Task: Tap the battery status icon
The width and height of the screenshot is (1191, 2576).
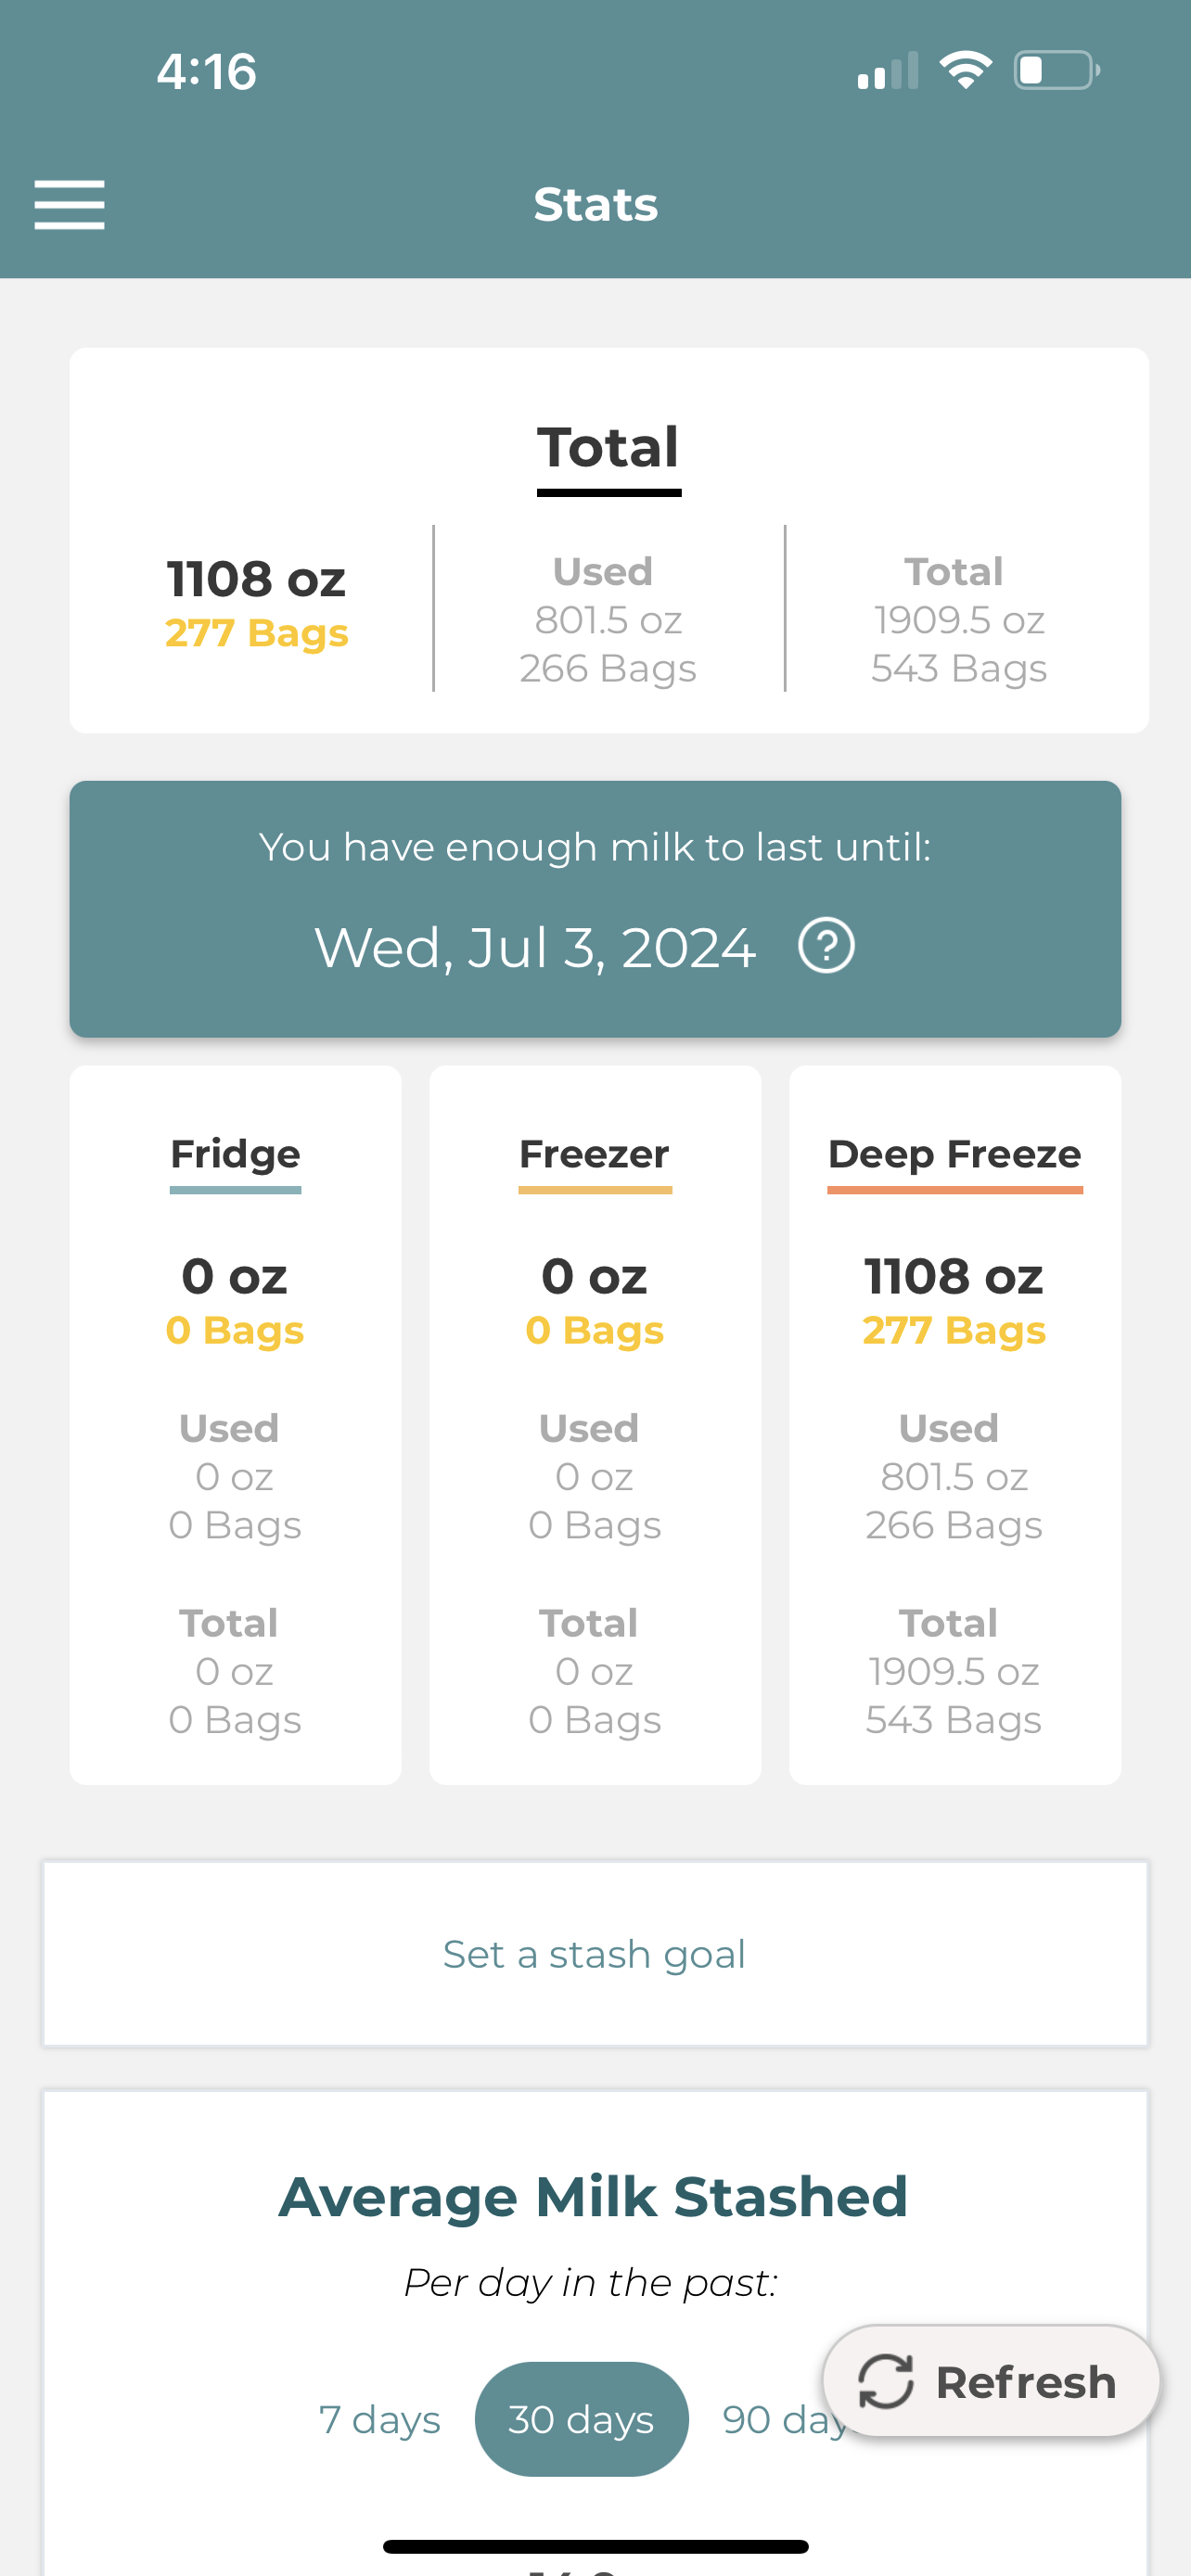Action: pyautogui.click(x=1056, y=70)
